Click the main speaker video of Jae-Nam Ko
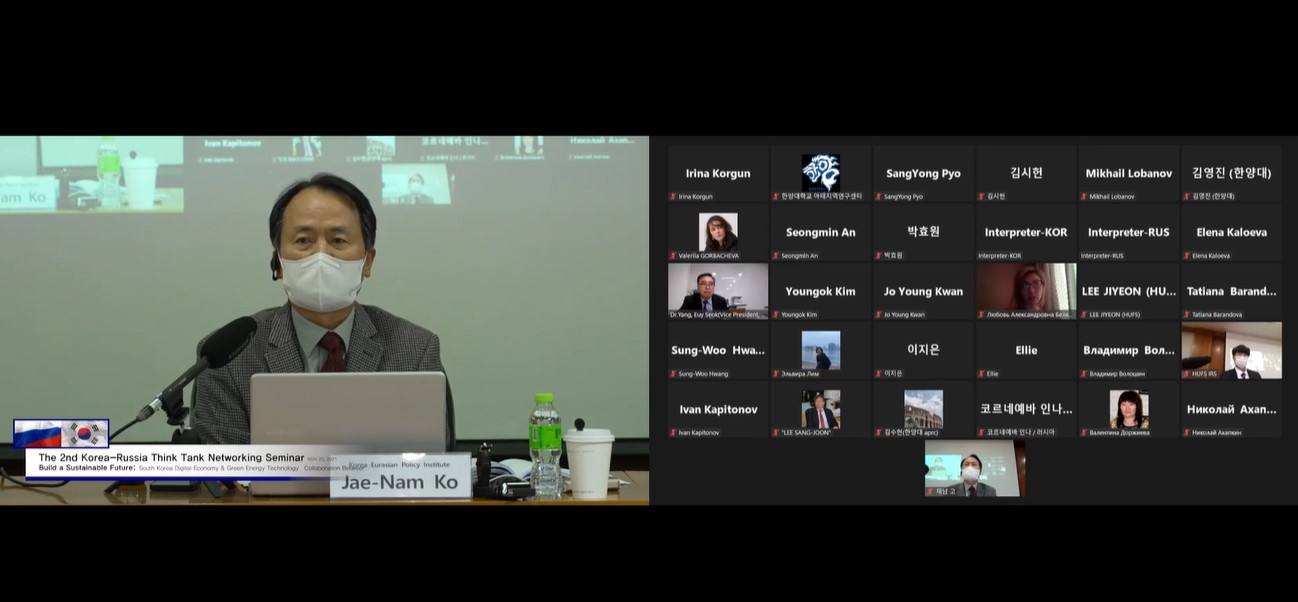1298x602 pixels. (324, 300)
